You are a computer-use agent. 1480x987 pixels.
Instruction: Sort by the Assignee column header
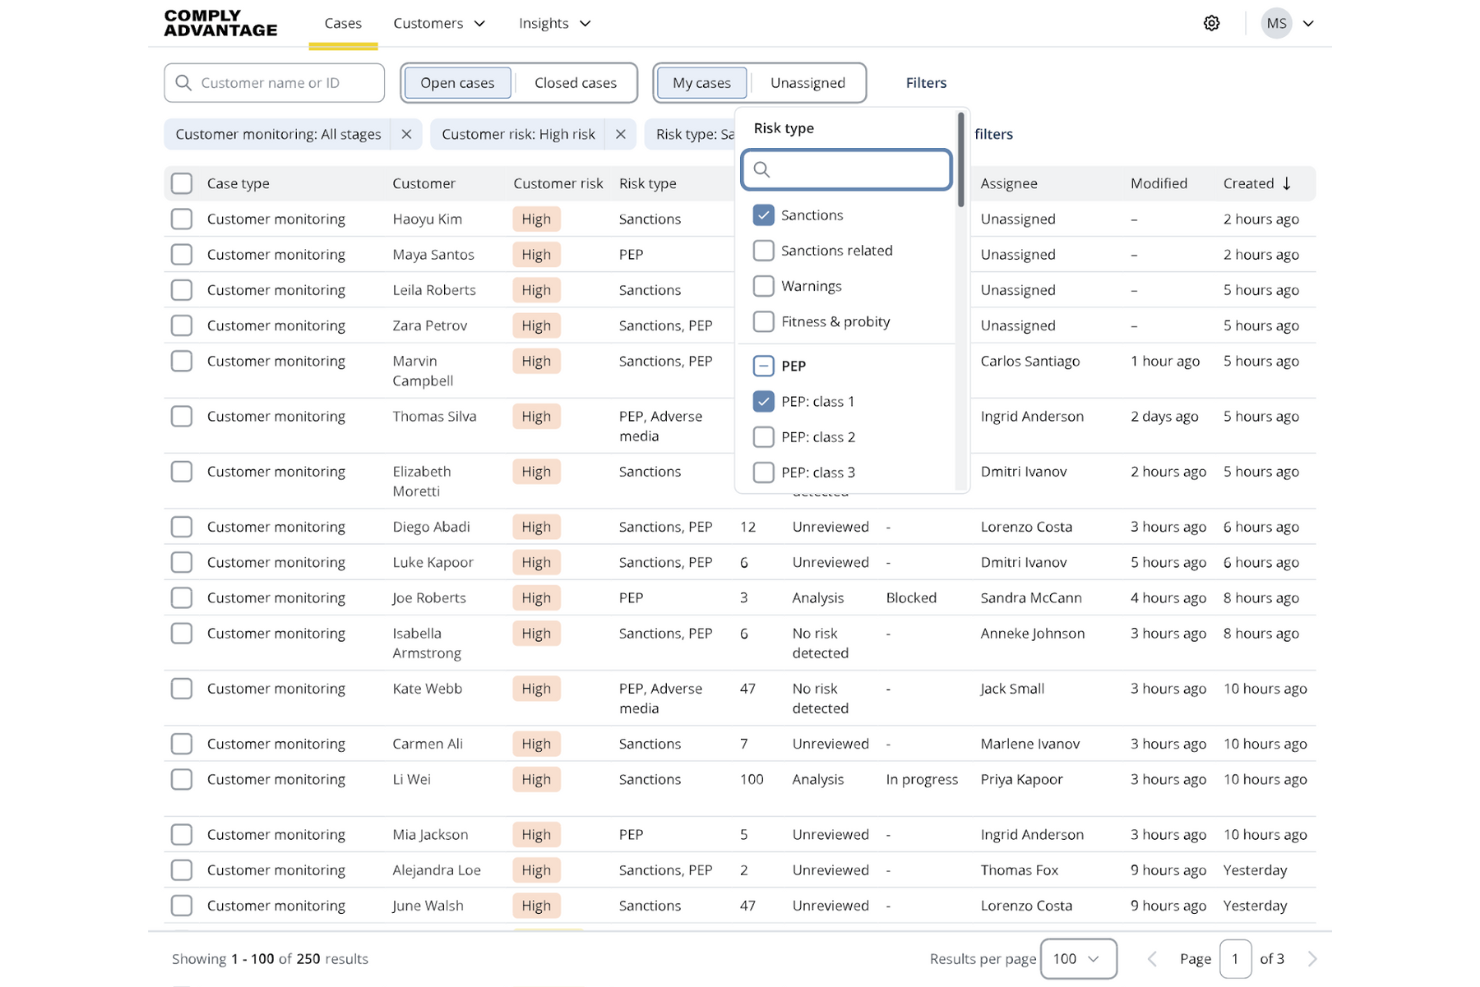tap(1009, 183)
